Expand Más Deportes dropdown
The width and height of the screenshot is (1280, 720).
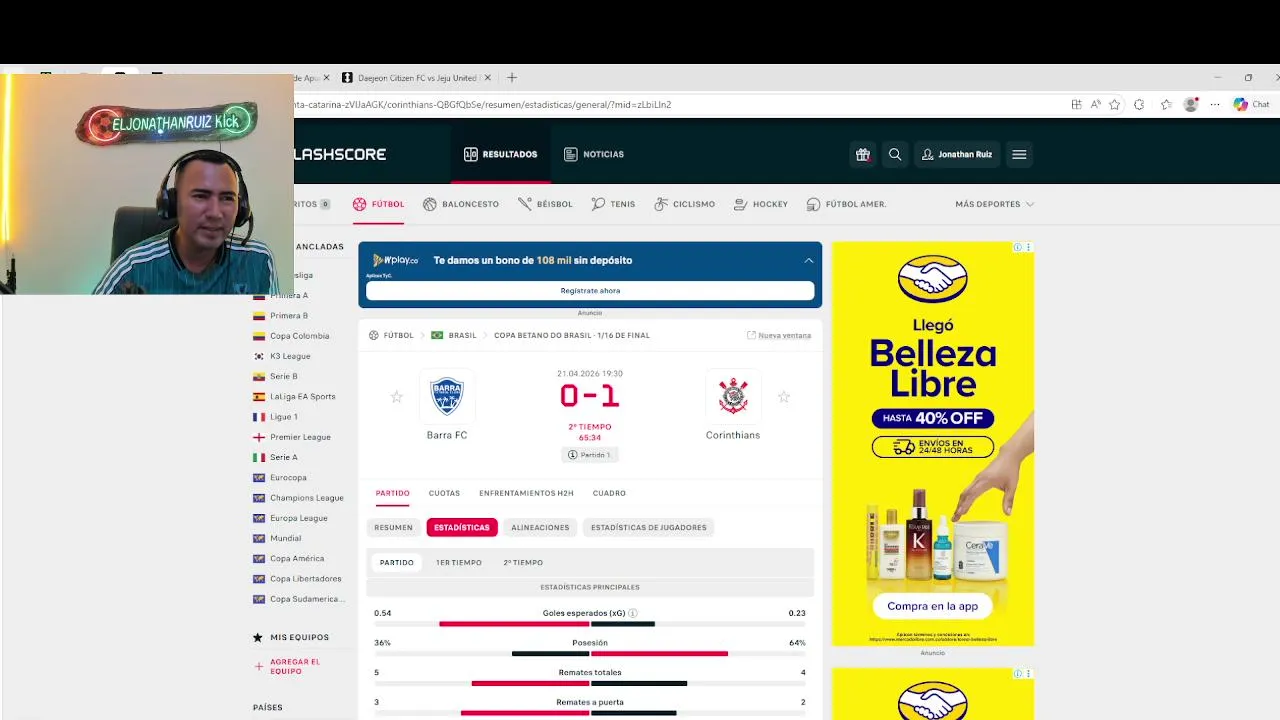click(994, 204)
